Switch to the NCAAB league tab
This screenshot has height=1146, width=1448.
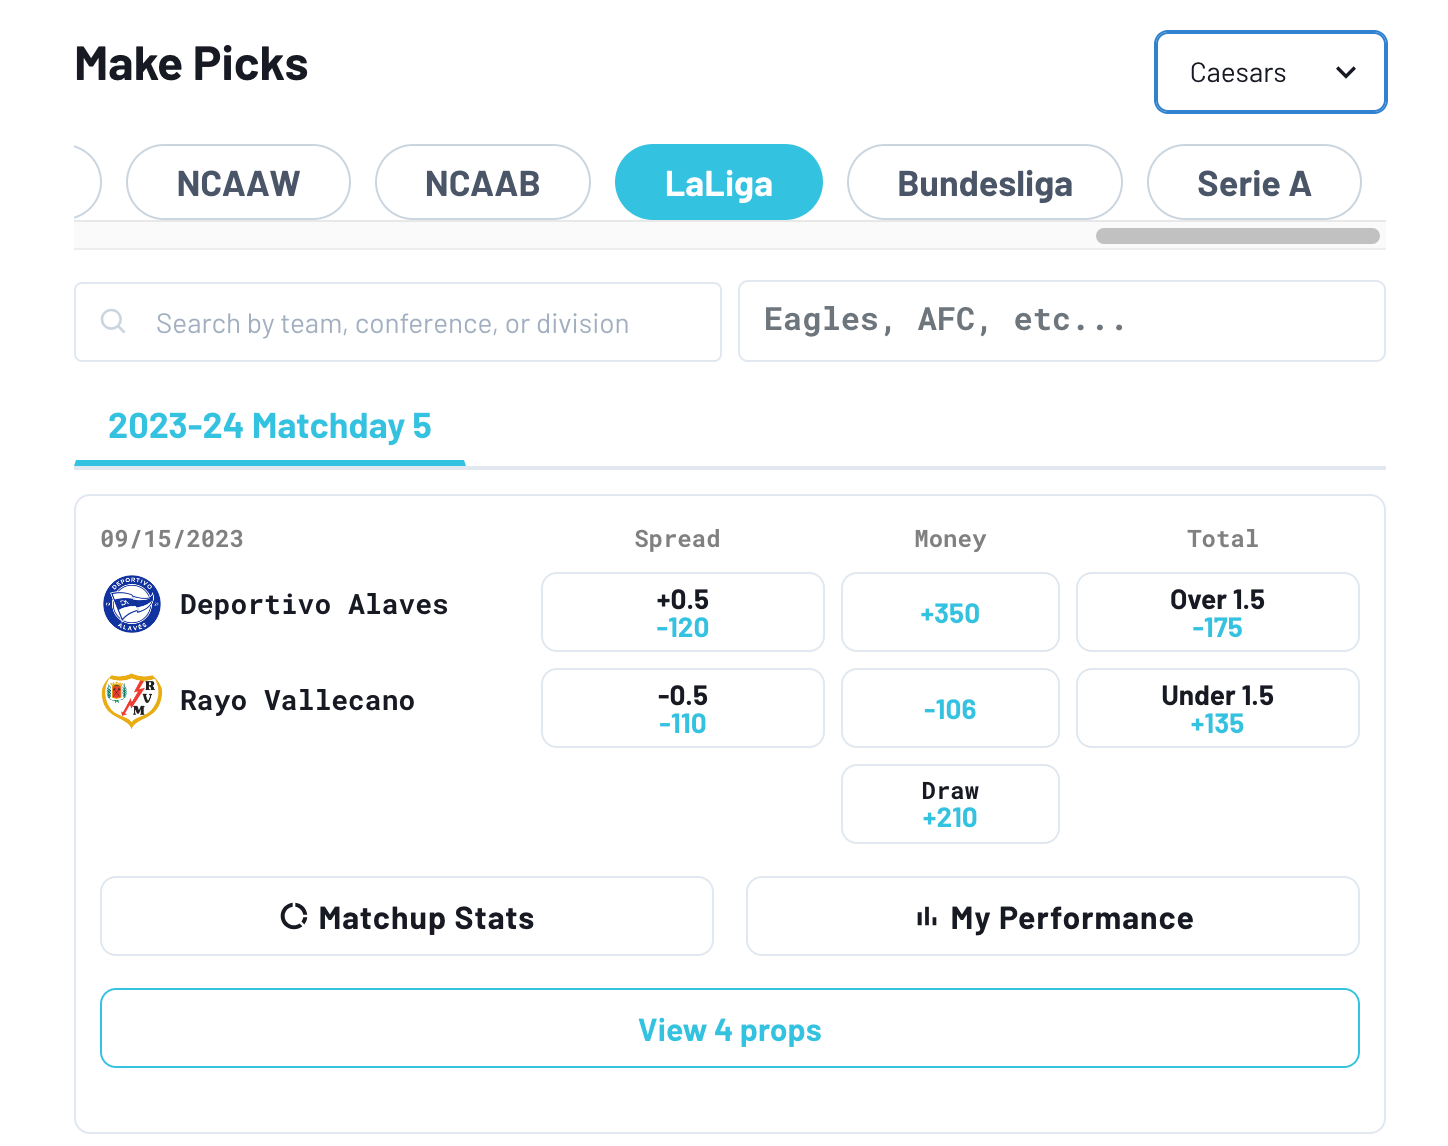coord(482,183)
